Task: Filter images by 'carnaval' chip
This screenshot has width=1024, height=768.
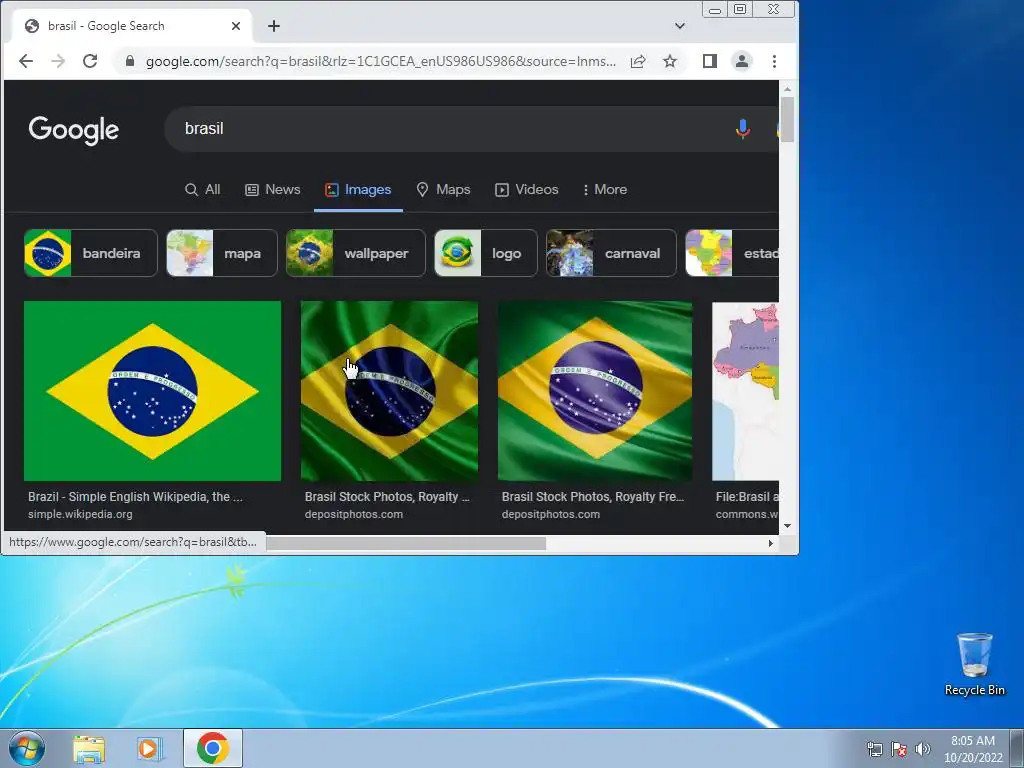Action: click(611, 253)
